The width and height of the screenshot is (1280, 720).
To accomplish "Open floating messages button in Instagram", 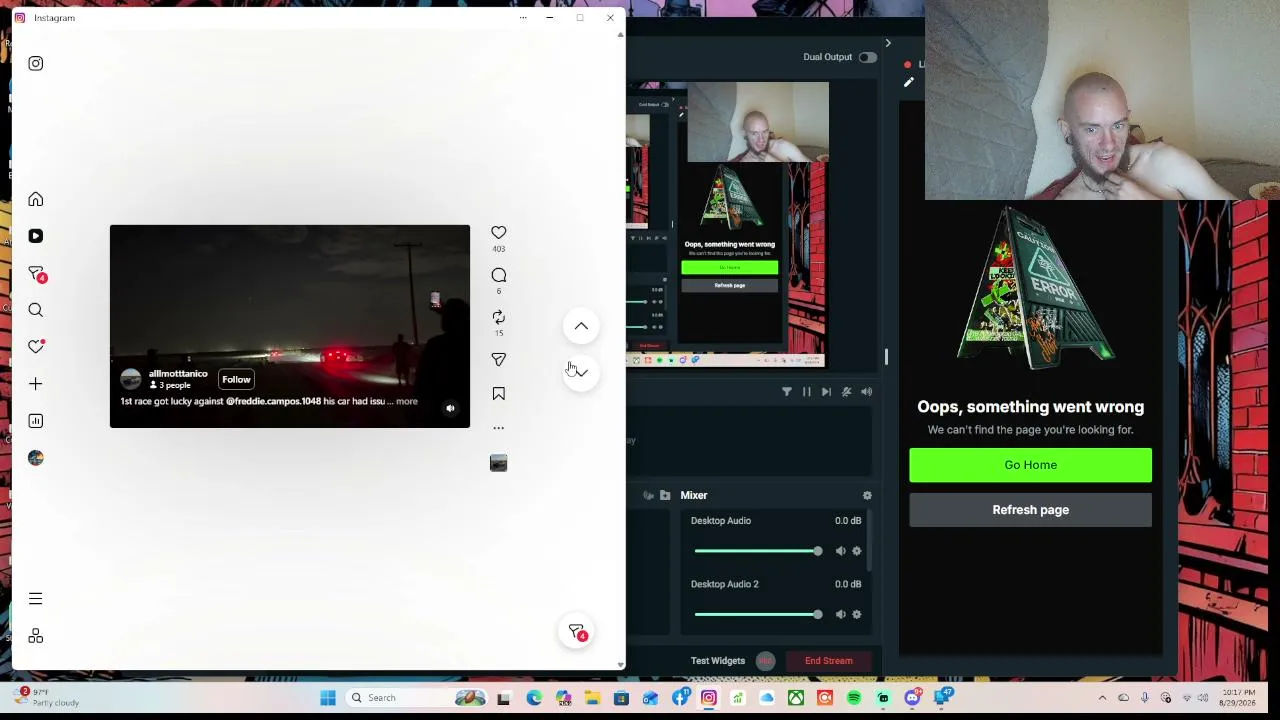I will [577, 632].
